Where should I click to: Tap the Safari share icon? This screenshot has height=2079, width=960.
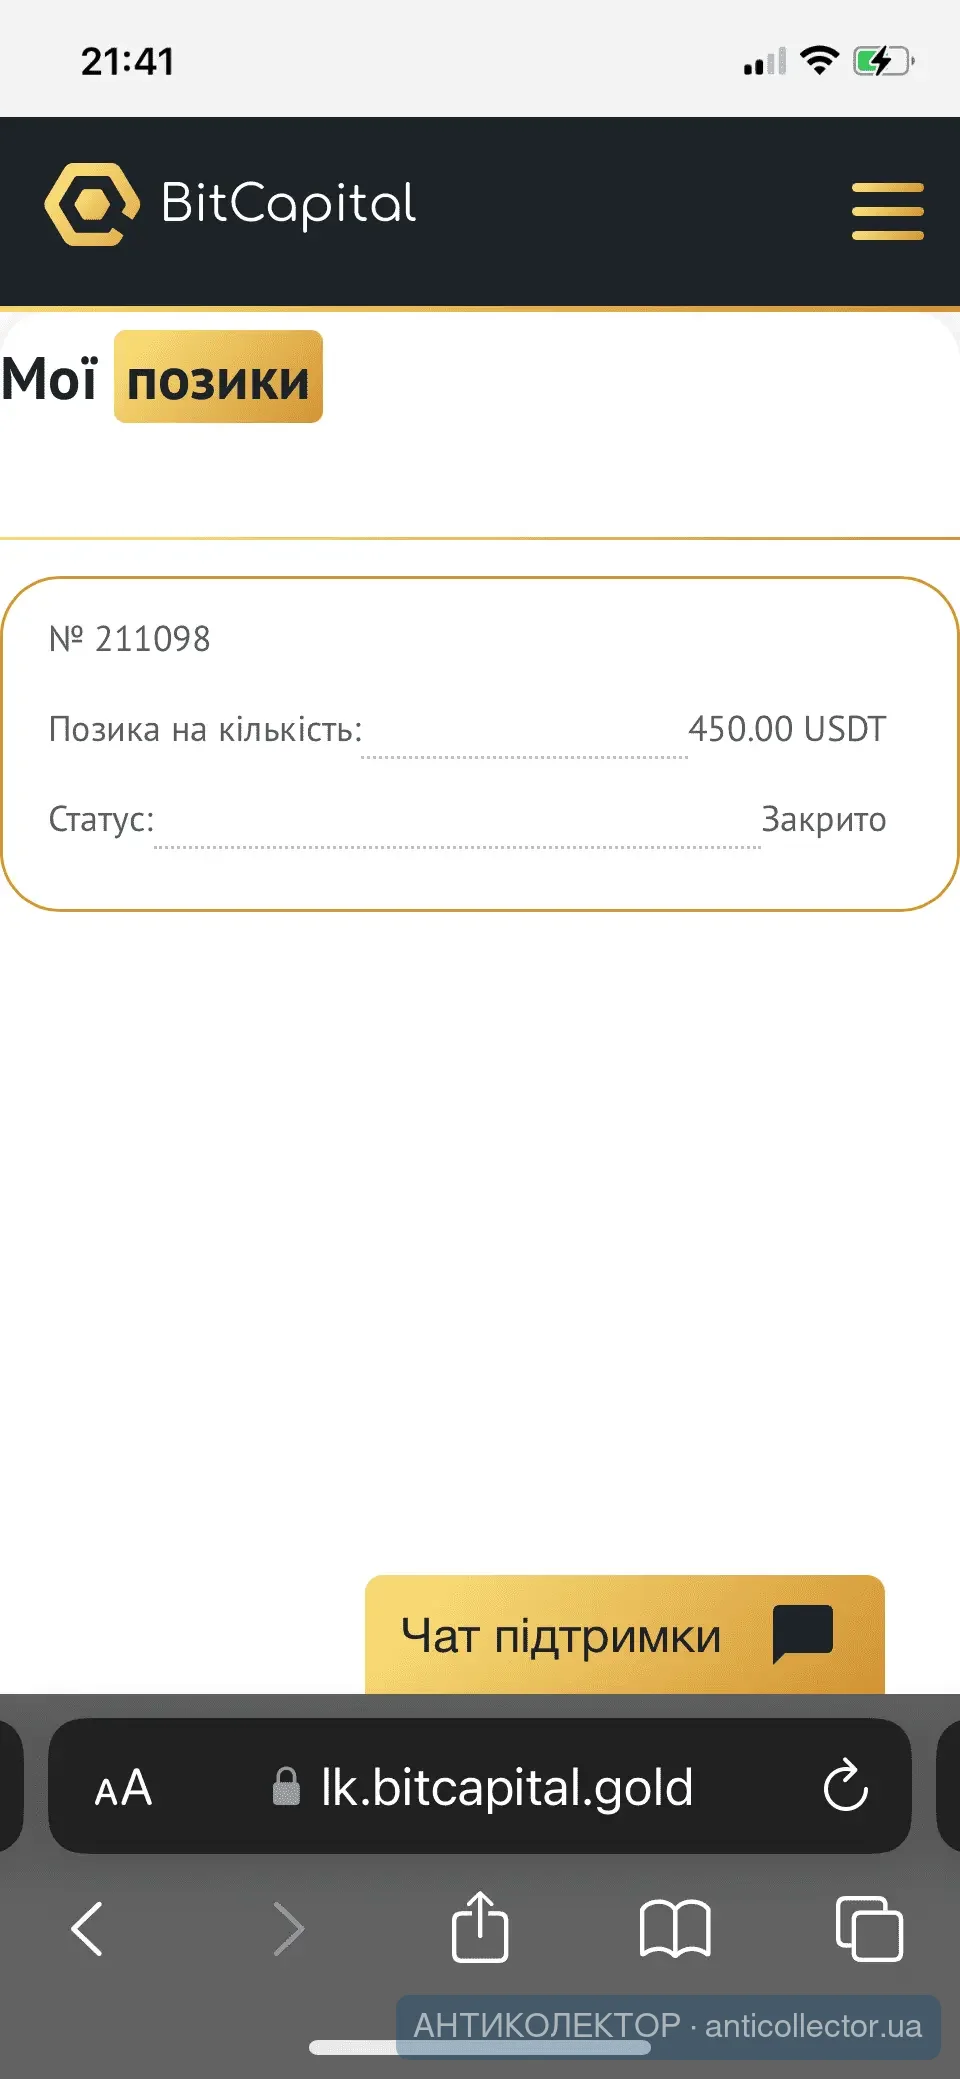pos(480,1926)
